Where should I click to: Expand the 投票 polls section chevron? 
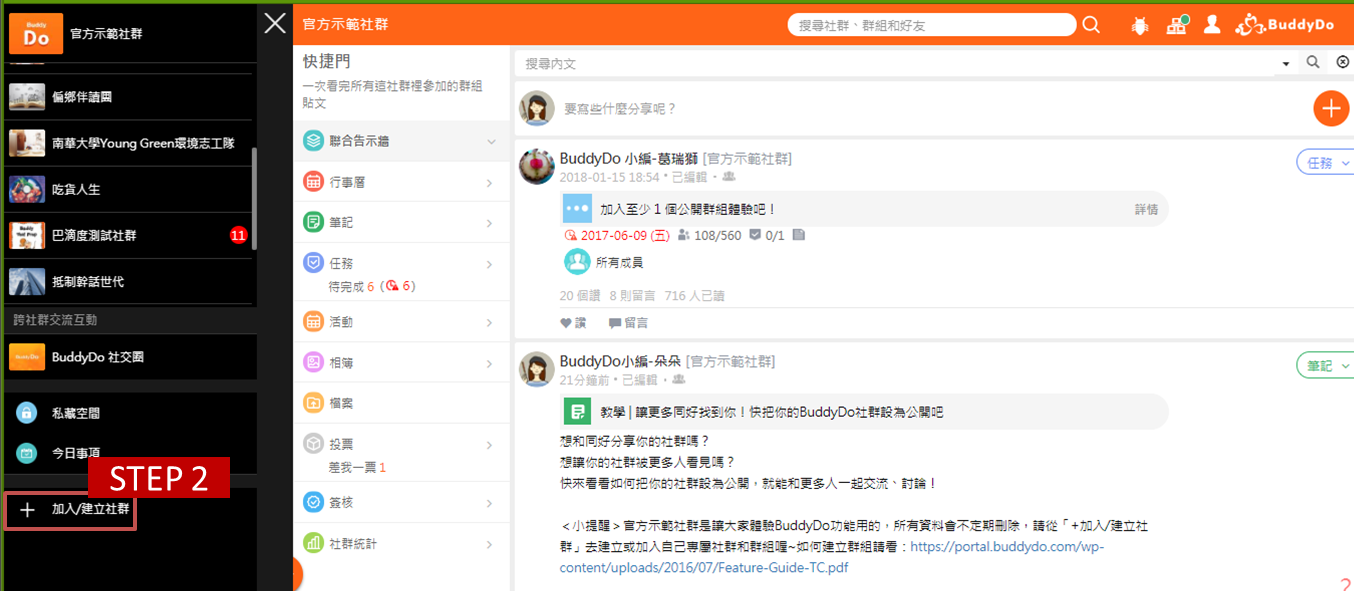(x=489, y=443)
